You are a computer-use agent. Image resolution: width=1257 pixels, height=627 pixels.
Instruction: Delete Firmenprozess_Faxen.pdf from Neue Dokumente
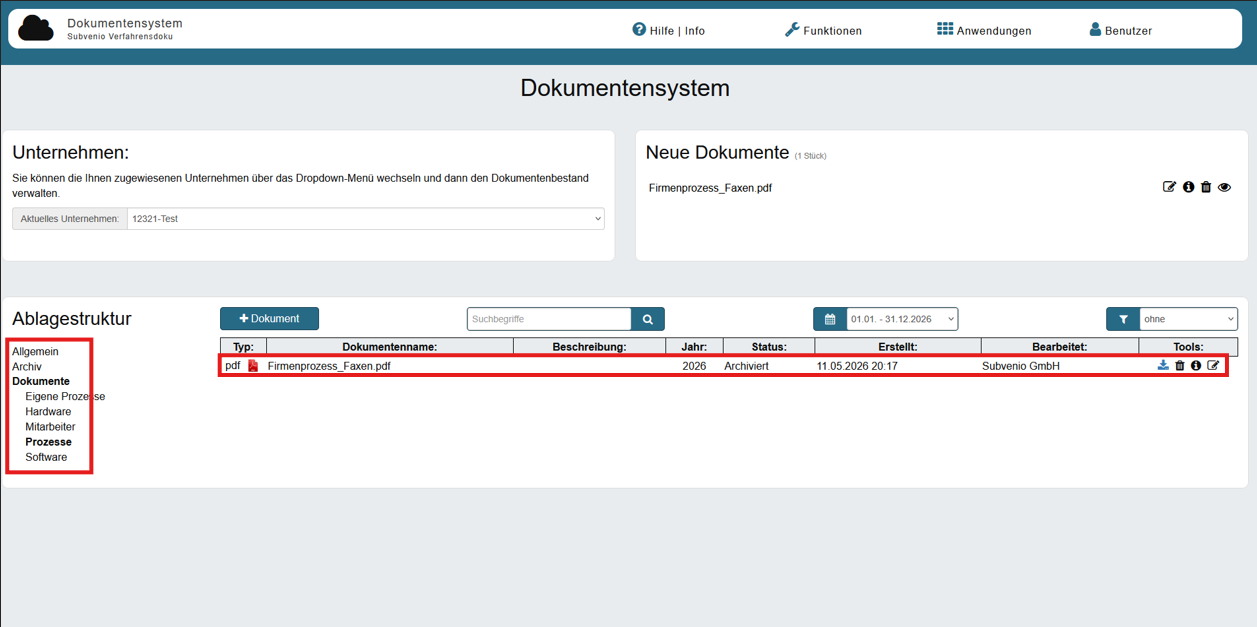coord(1206,187)
